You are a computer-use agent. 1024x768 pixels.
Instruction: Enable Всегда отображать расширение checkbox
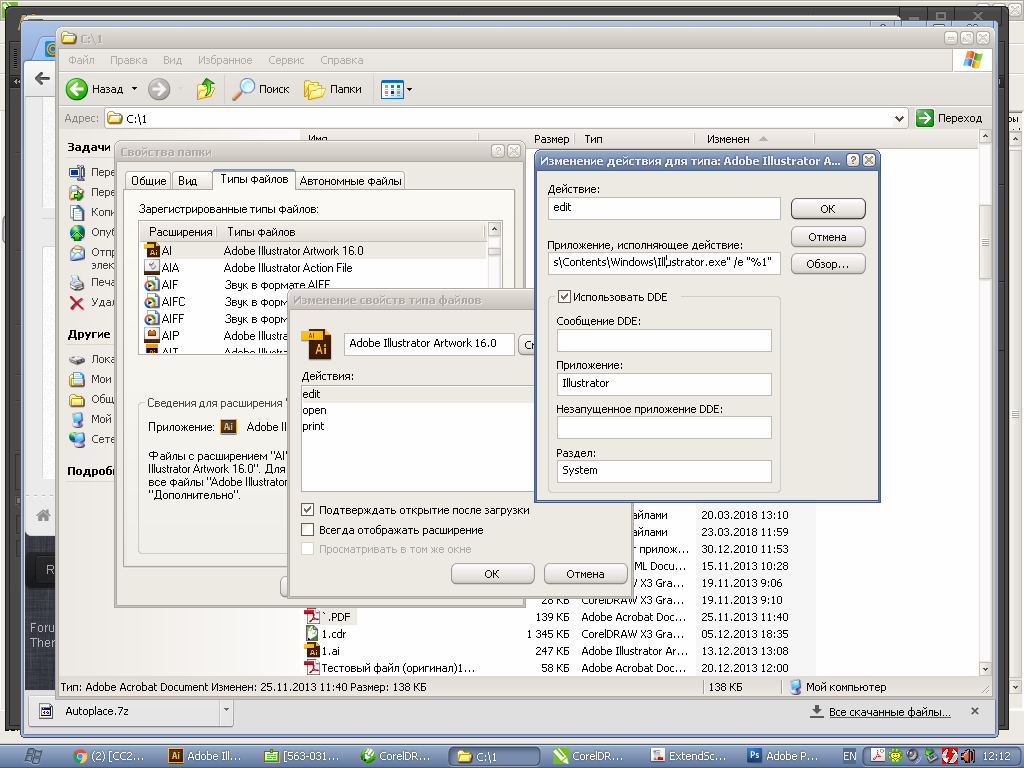[x=308, y=530]
